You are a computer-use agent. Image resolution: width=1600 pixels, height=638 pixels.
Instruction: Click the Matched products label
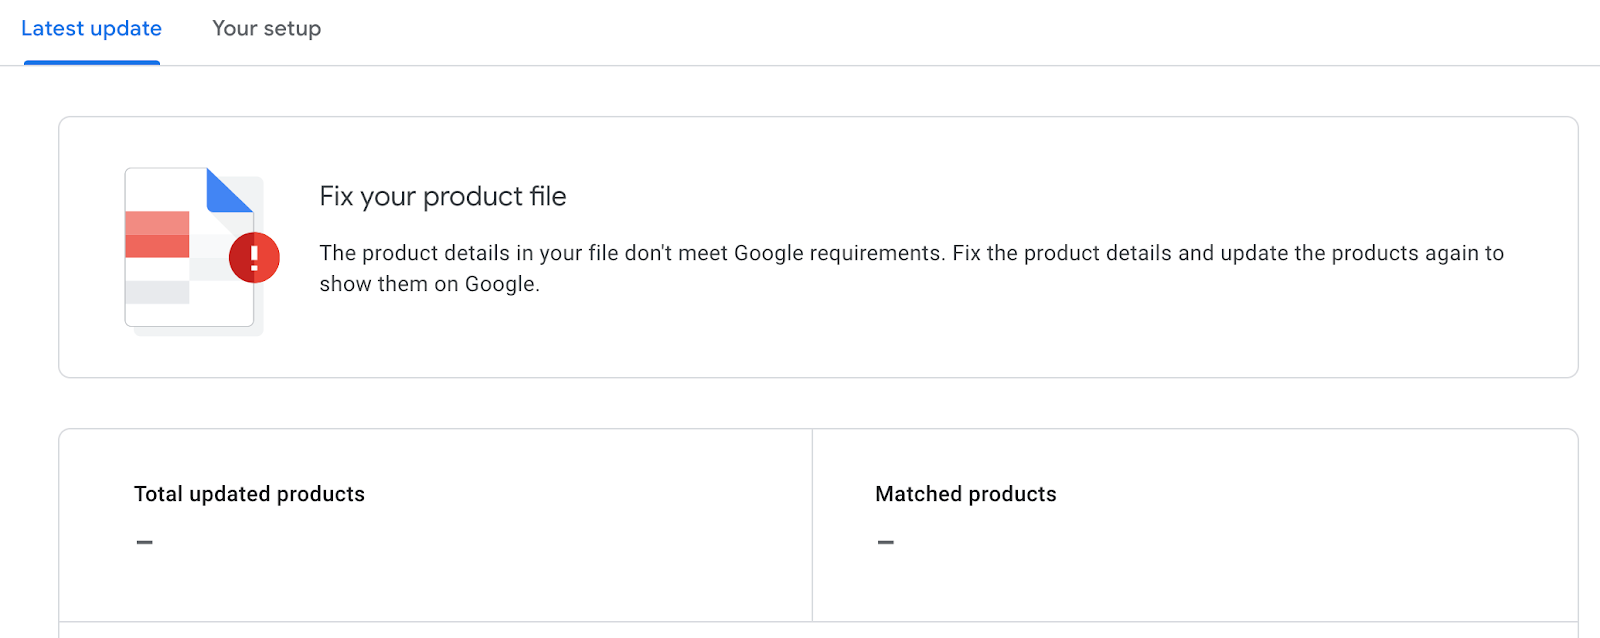point(965,494)
